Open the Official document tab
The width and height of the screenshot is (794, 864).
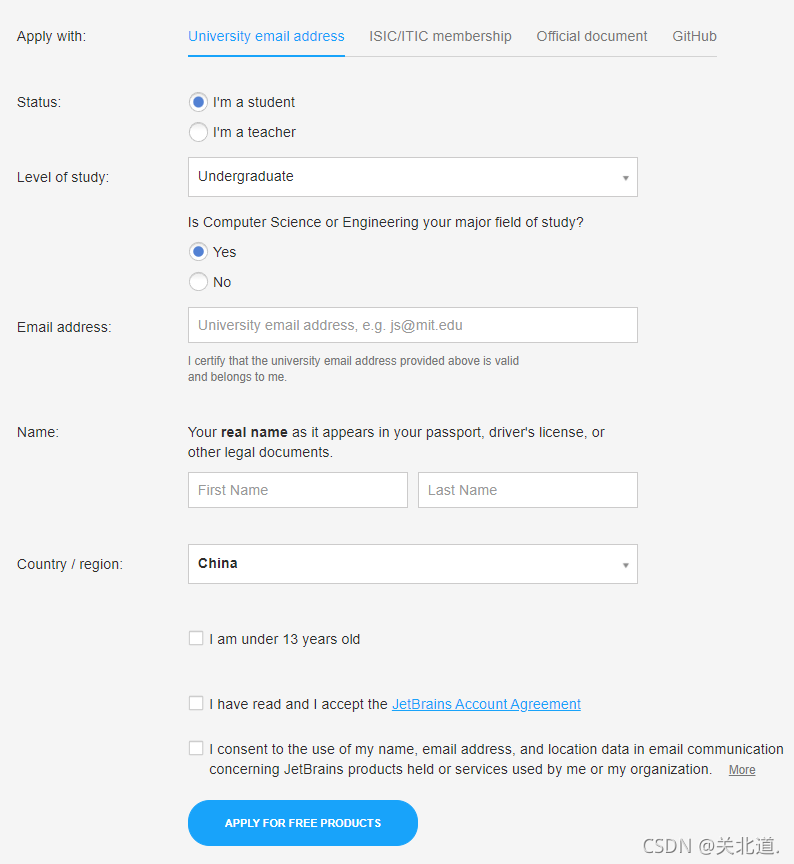(x=592, y=36)
